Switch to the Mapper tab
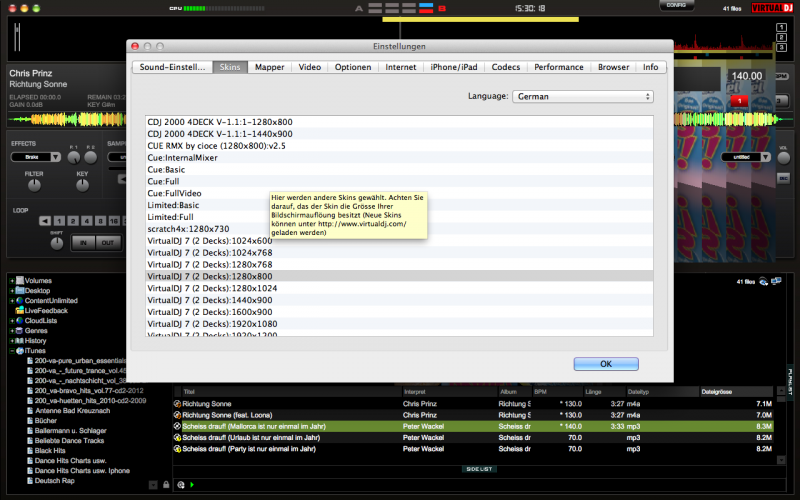Image resolution: width=800 pixels, height=500 pixels. click(x=268, y=67)
